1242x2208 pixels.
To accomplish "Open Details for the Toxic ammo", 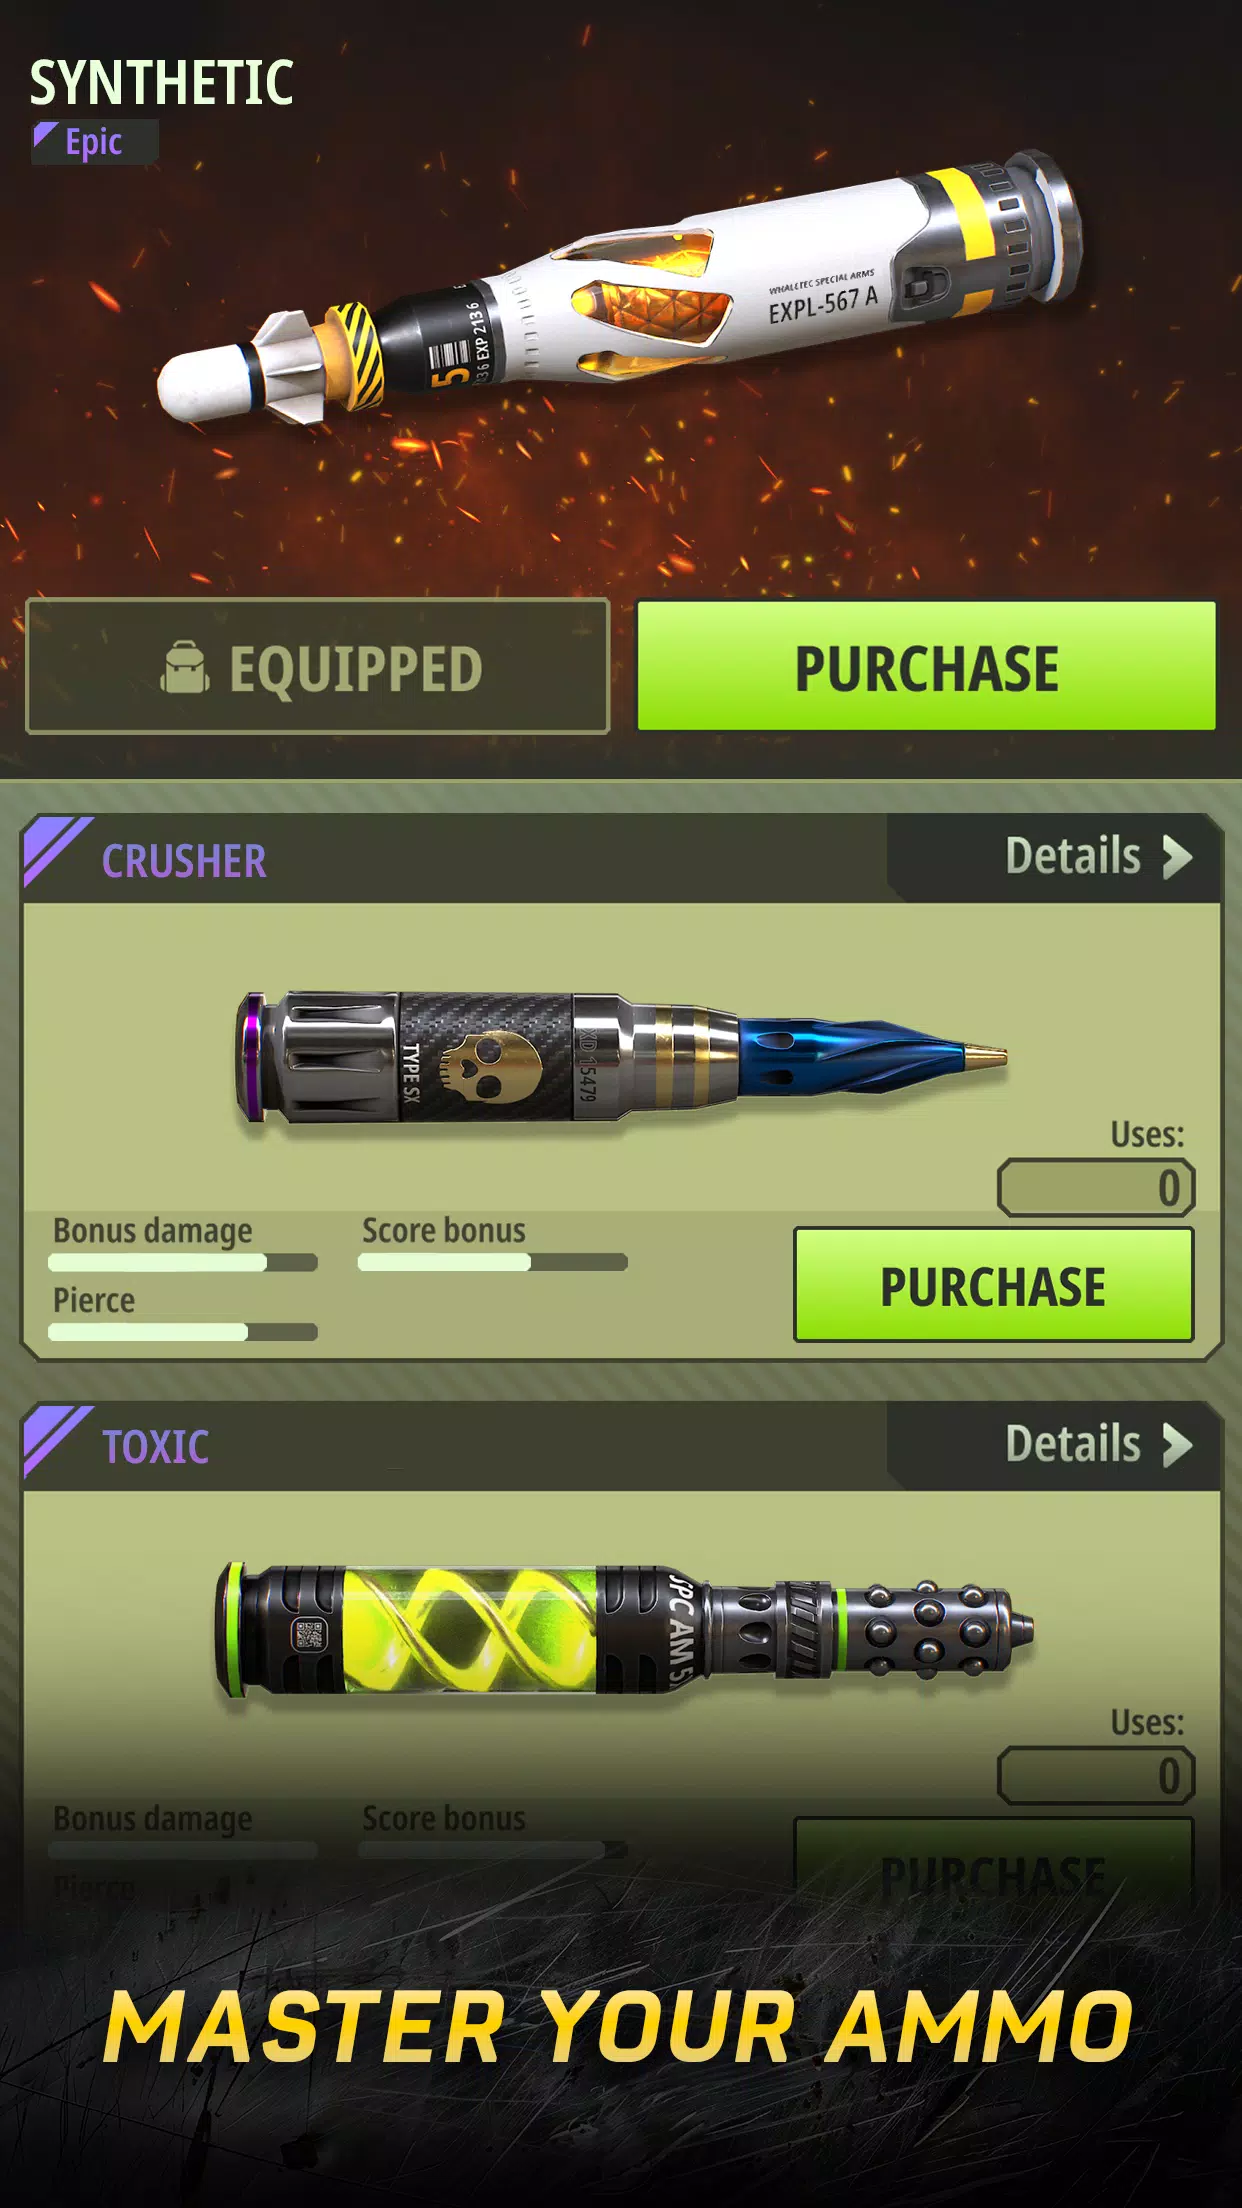I will [x=1098, y=1445].
